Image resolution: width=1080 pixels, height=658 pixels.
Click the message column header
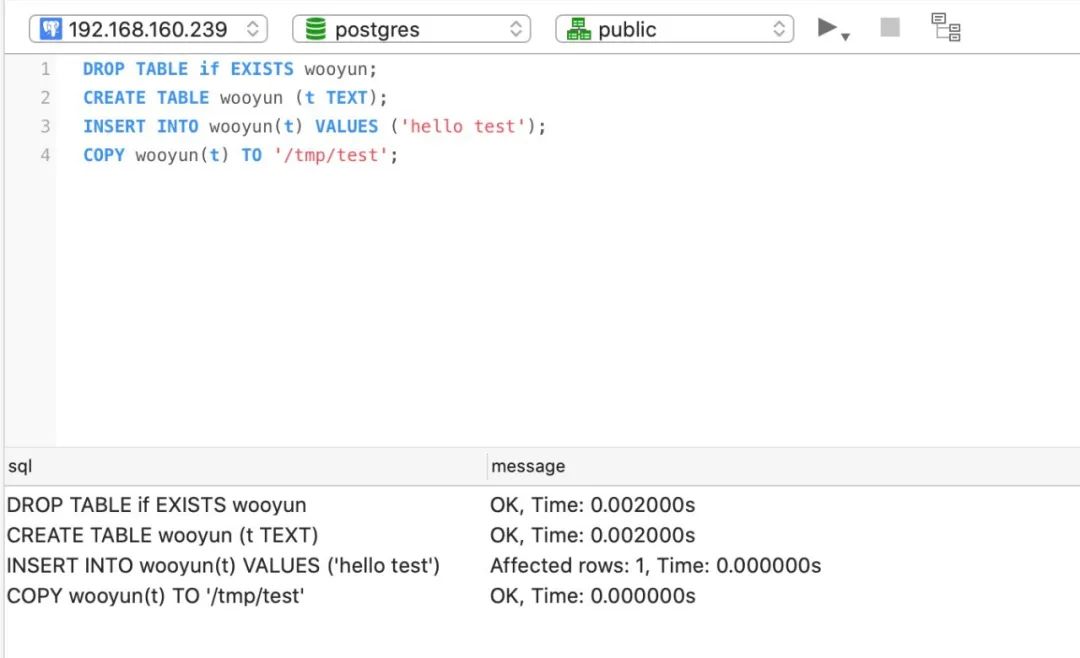(x=528, y=466)
